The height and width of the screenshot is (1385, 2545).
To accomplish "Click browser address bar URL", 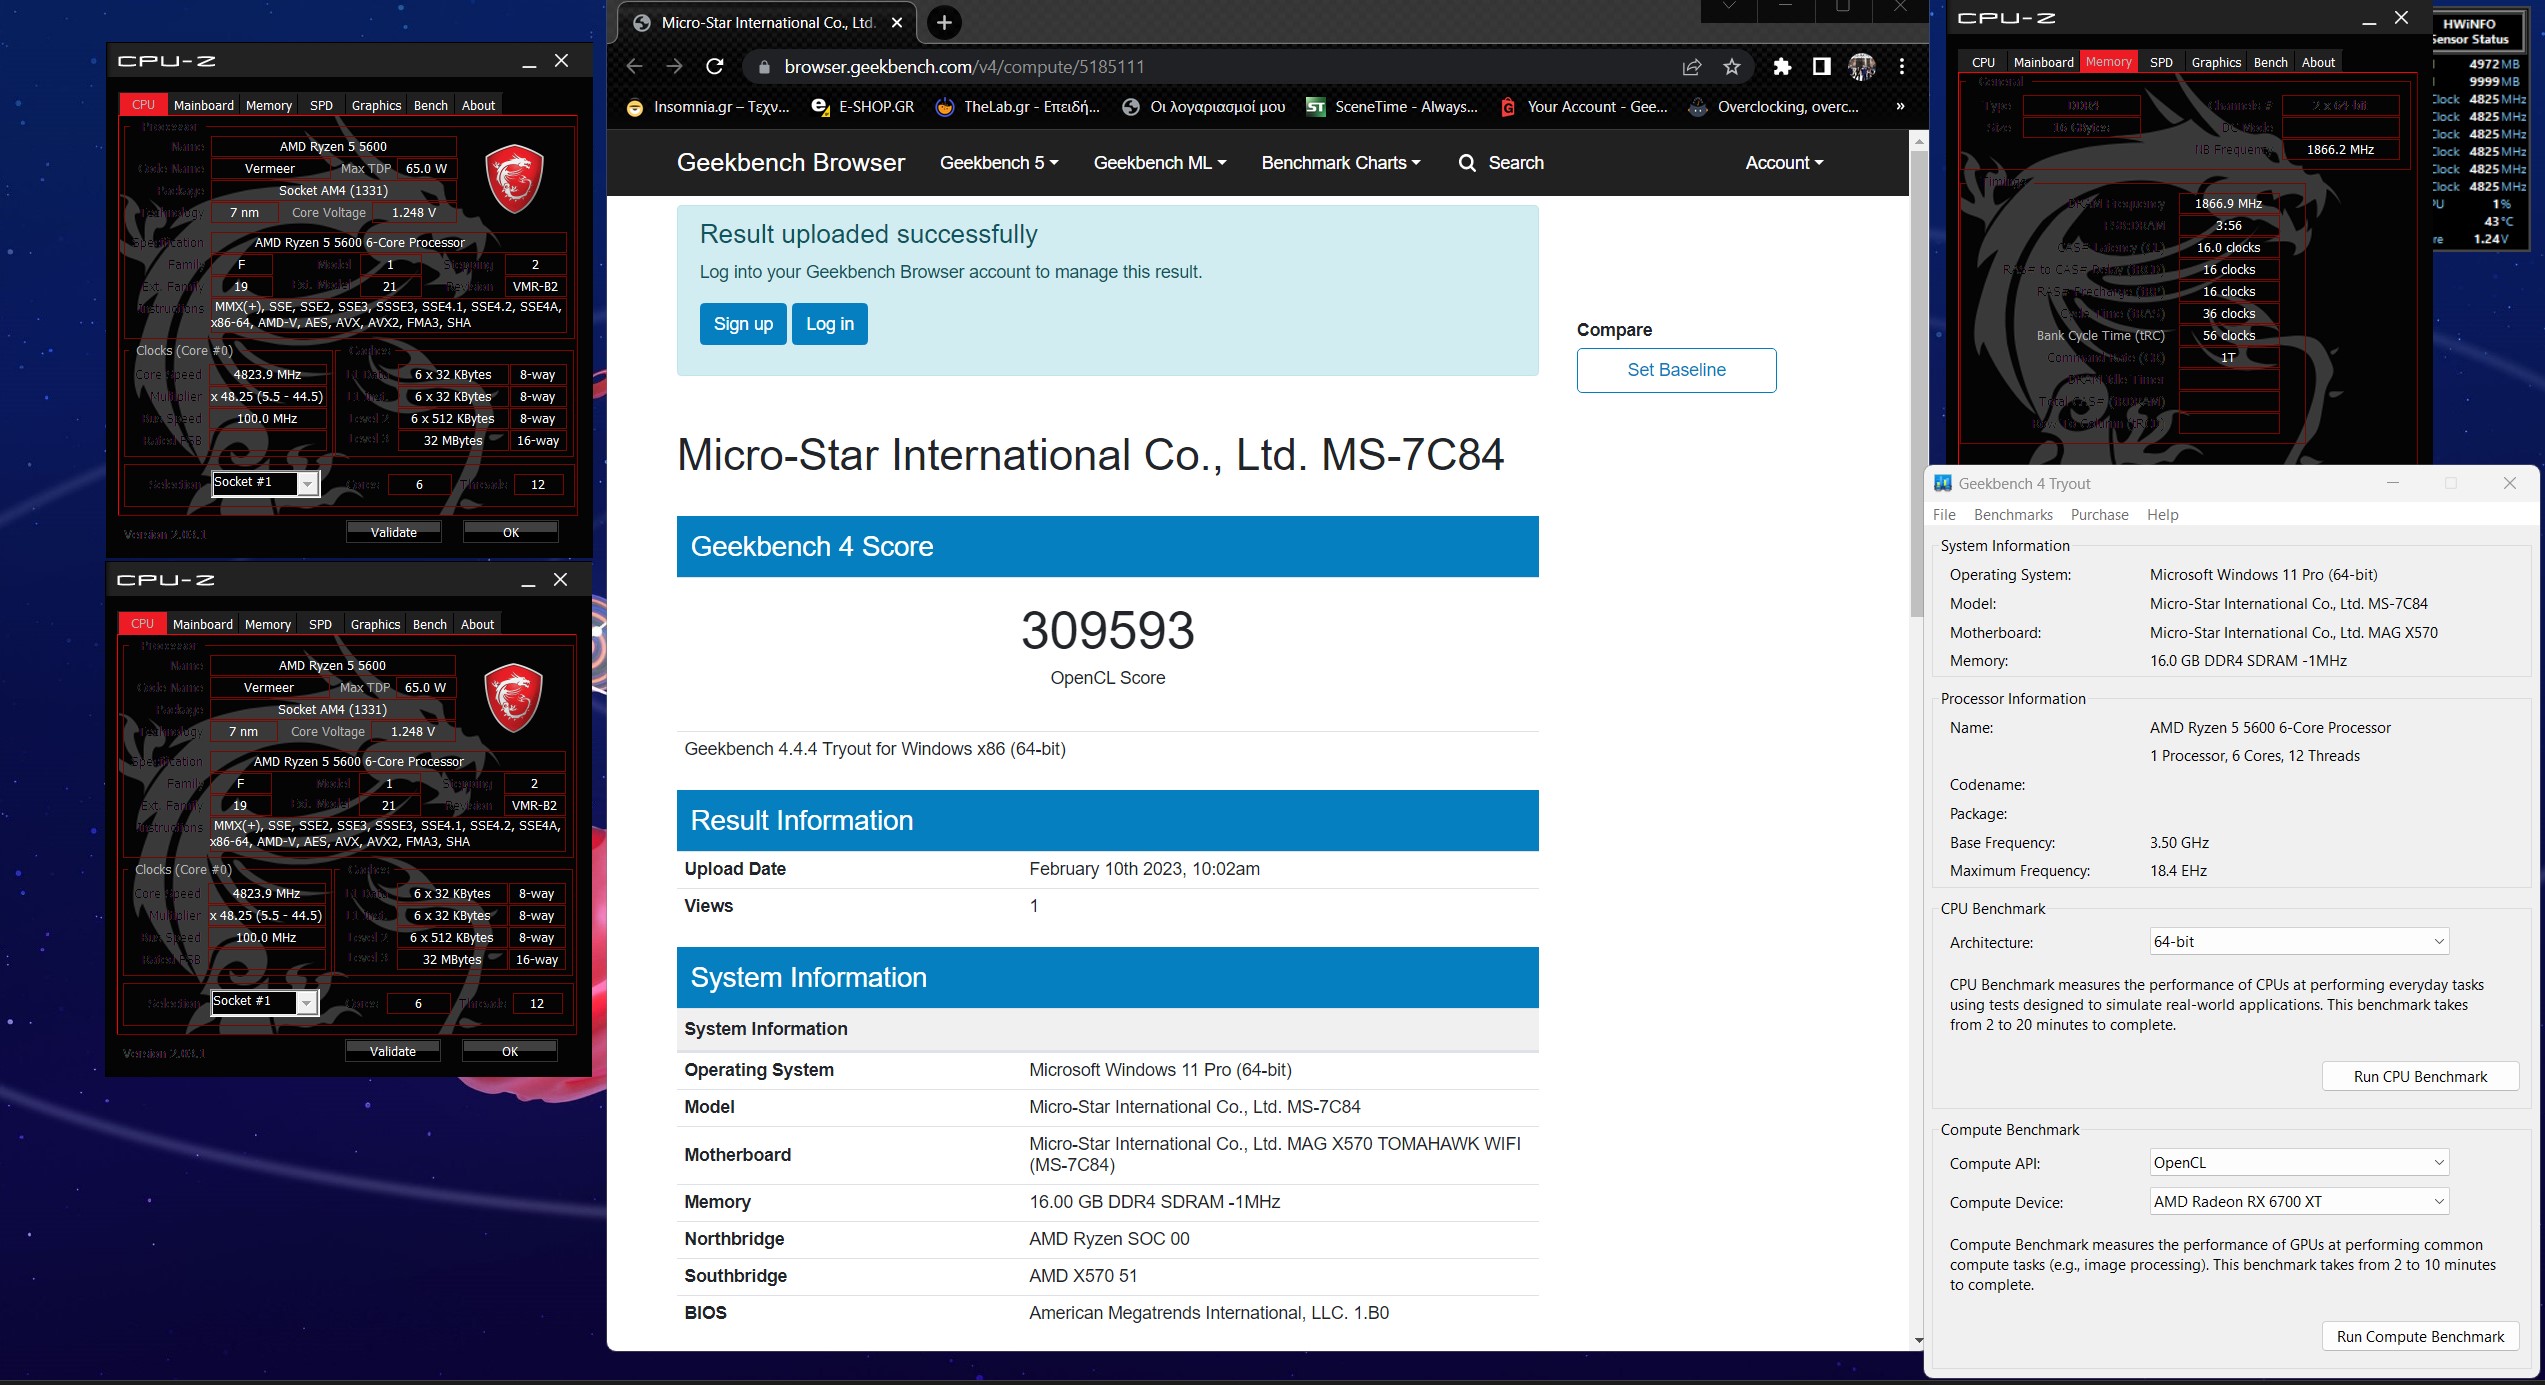I will 964,67.
